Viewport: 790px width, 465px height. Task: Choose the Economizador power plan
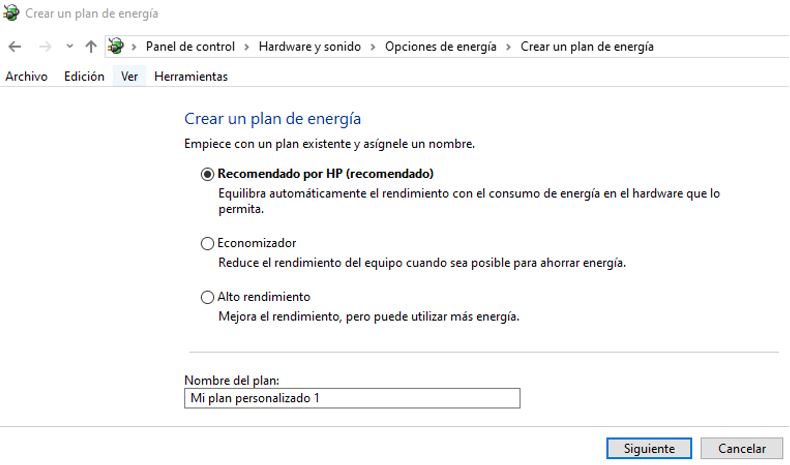click(208, 243)
